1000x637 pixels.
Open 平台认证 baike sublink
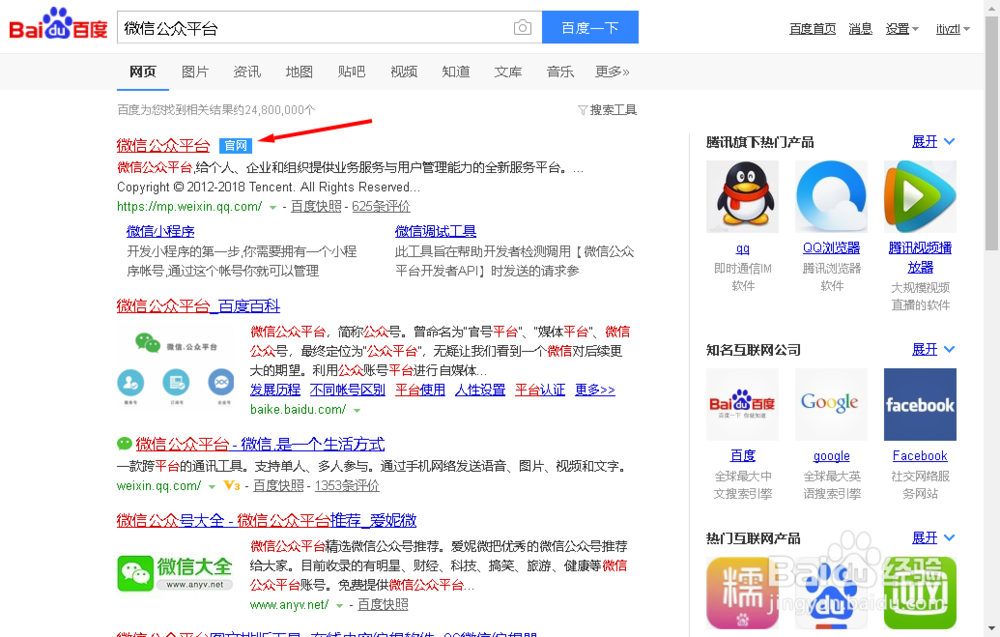click(x=540, y=390)
